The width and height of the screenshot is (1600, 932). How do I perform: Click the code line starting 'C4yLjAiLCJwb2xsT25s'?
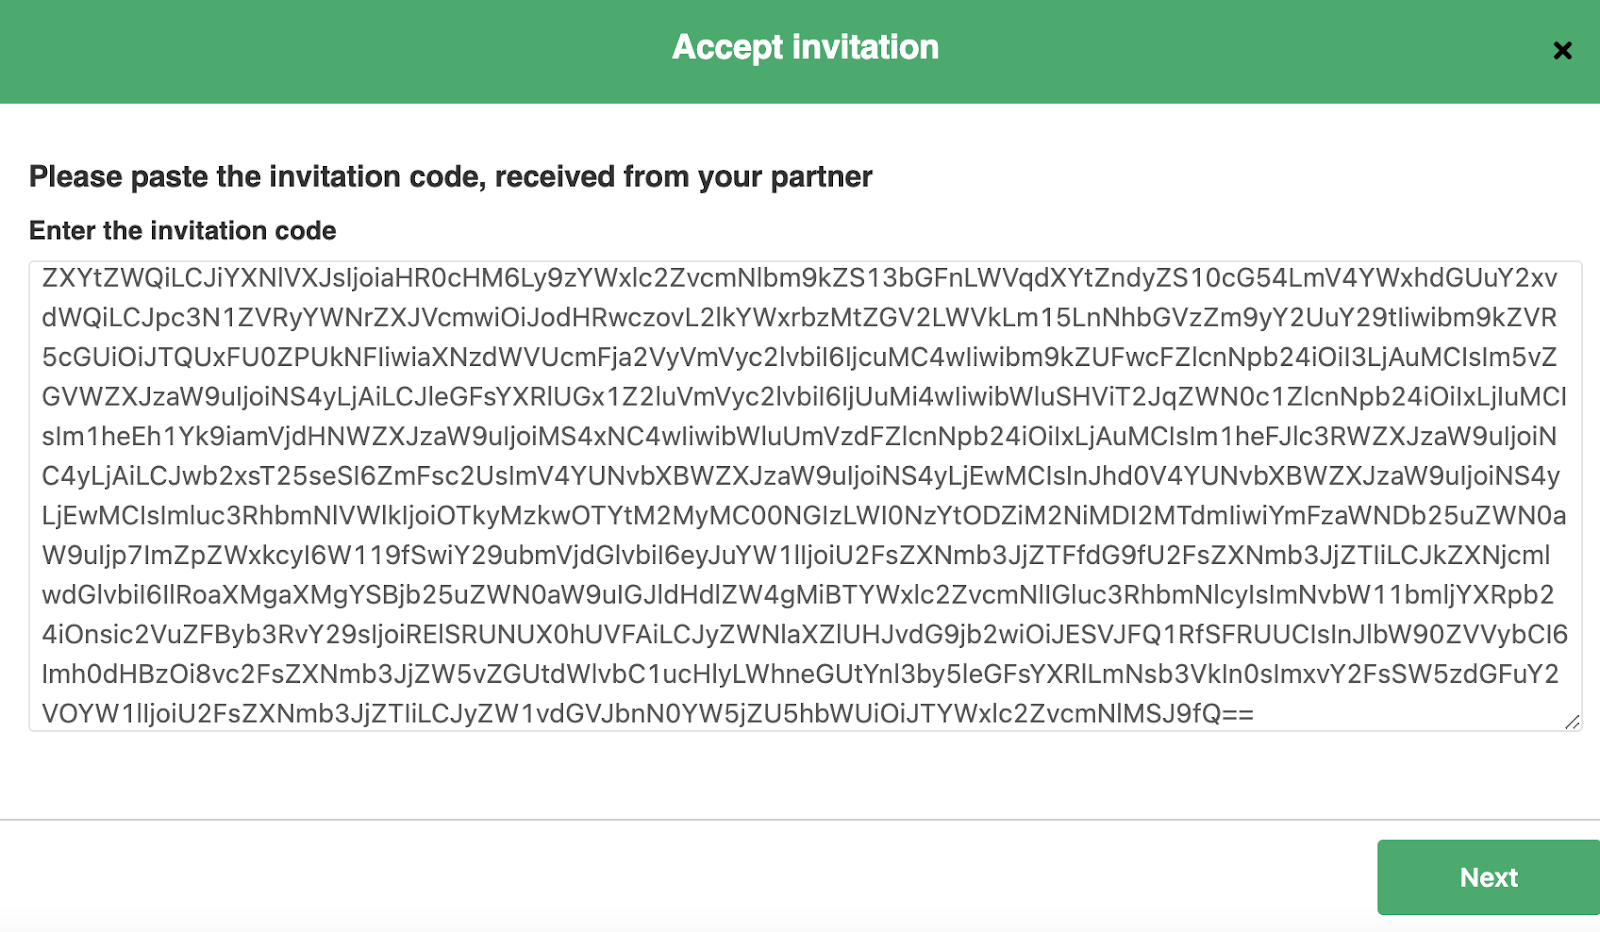tap(799, 476)
